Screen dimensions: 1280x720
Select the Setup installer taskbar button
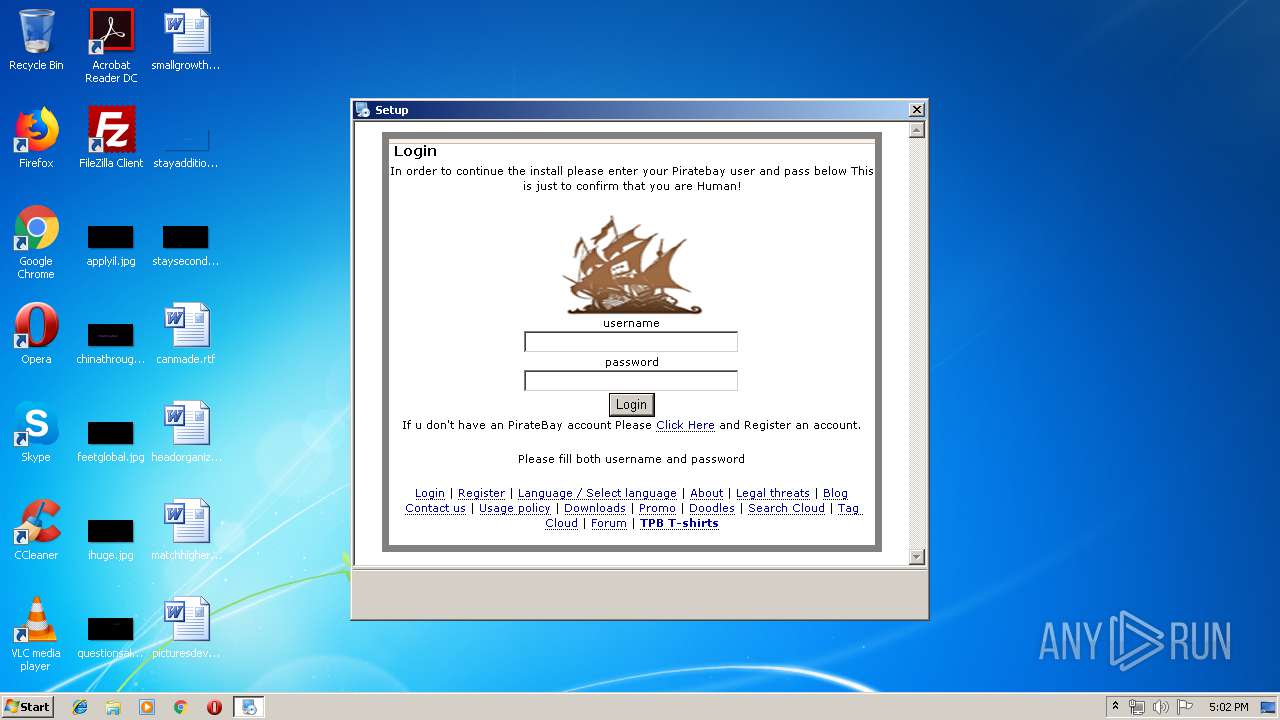point(248,707)
